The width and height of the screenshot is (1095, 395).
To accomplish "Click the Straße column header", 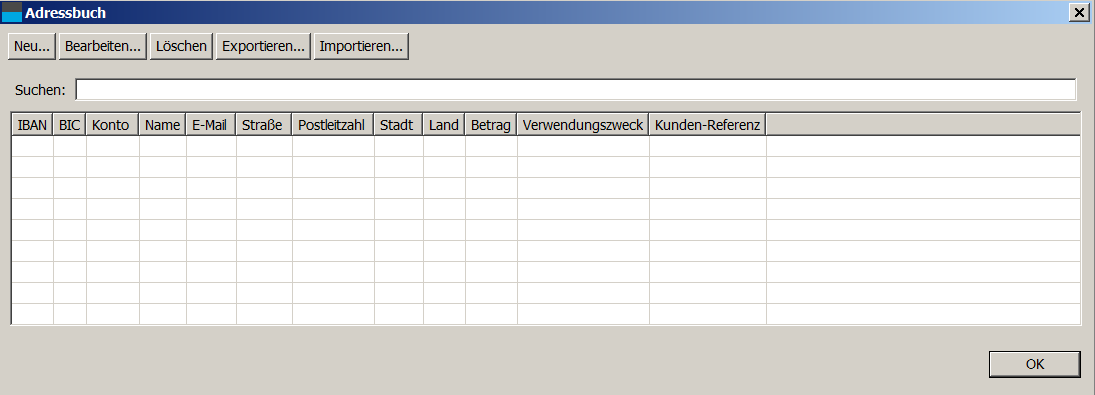I will (x=264, y=125).
